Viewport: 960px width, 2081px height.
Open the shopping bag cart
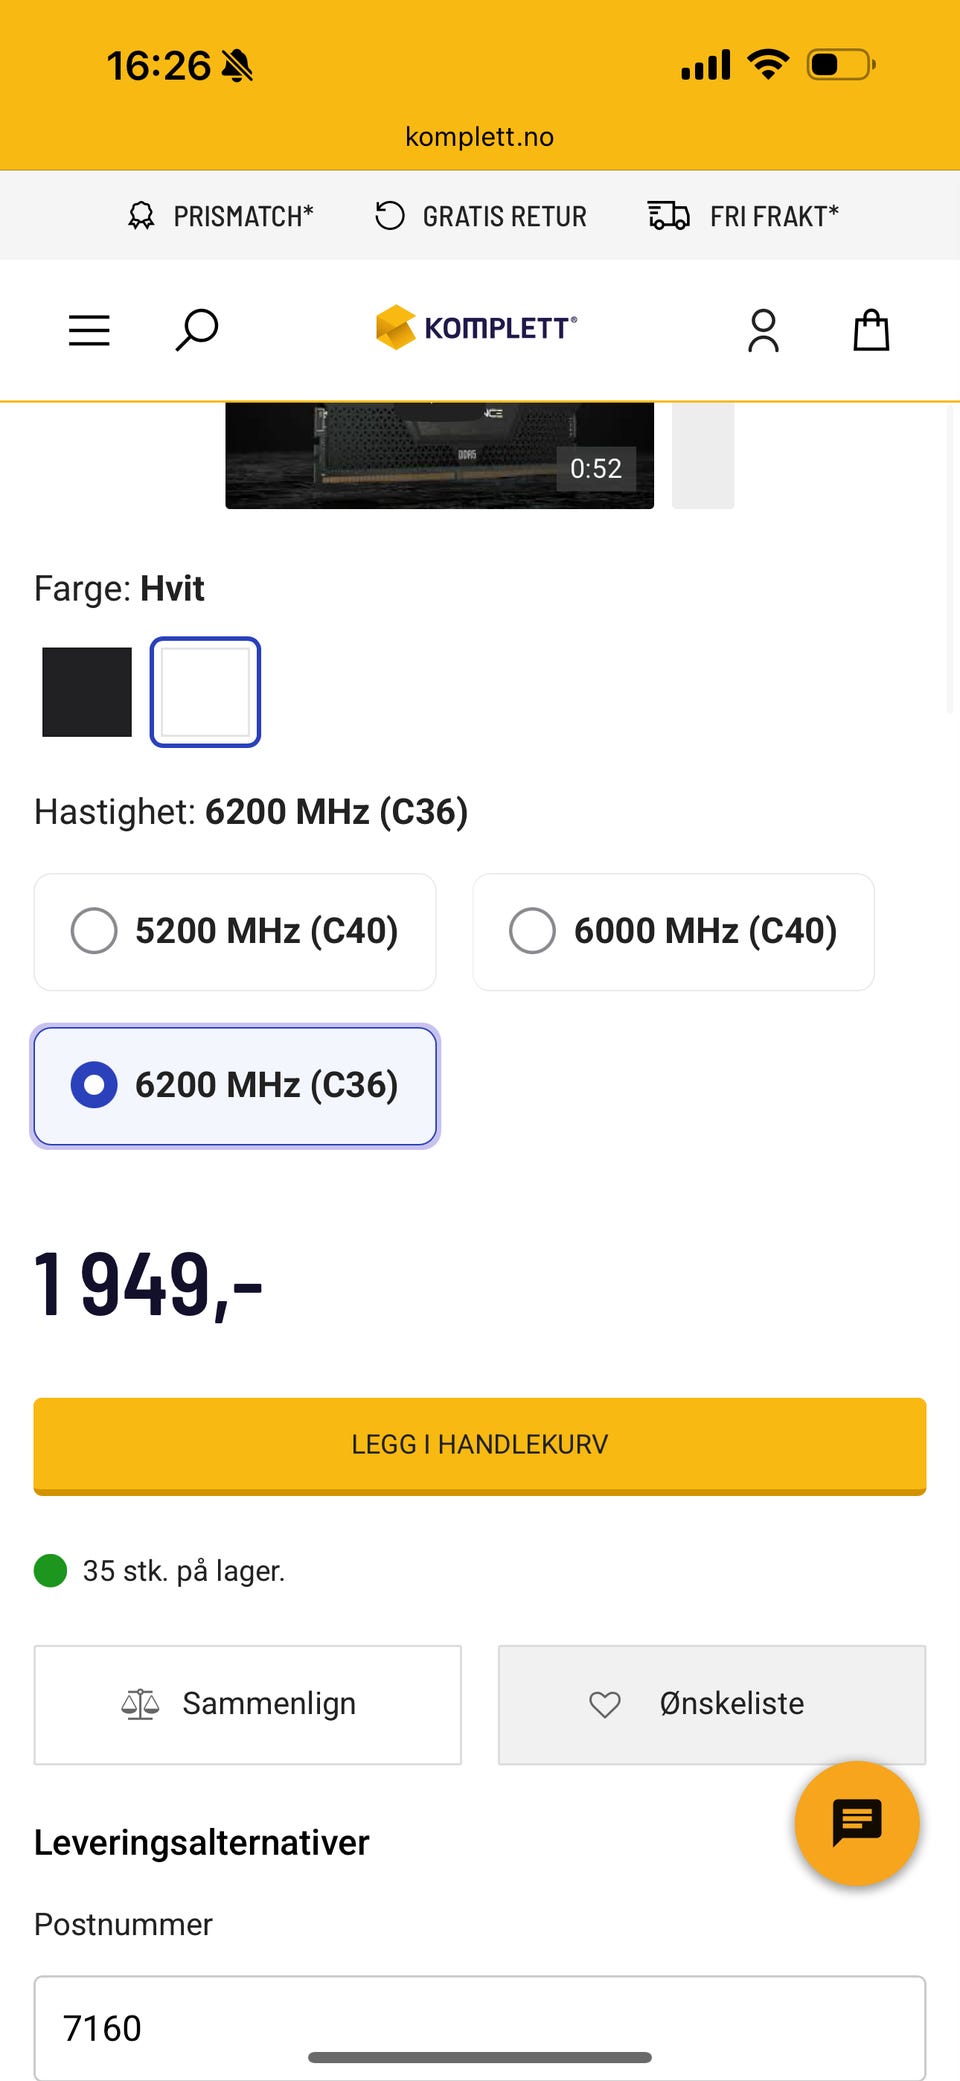coord(871,330)
